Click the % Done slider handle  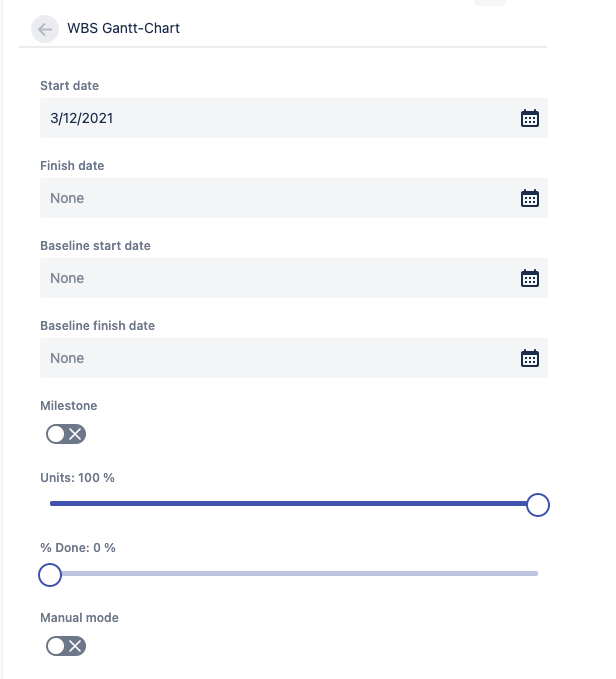50,575
